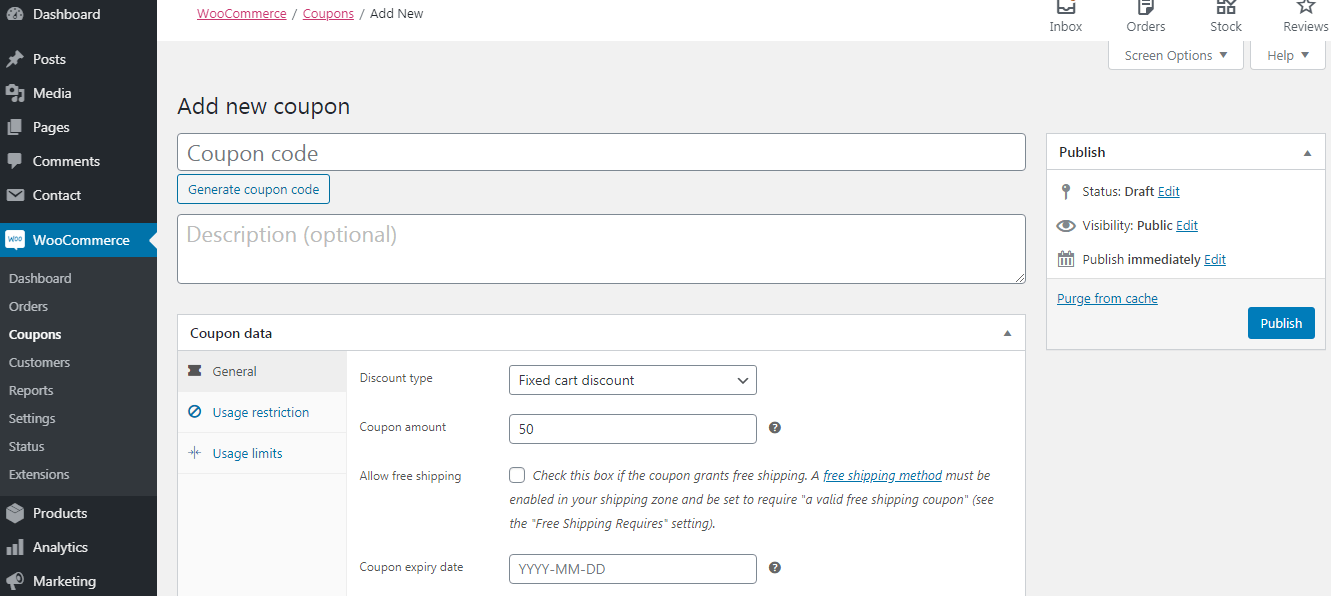1331x596 pixels.
Task: Collapse the Coupon data panel
Action: coord(1007,333)
